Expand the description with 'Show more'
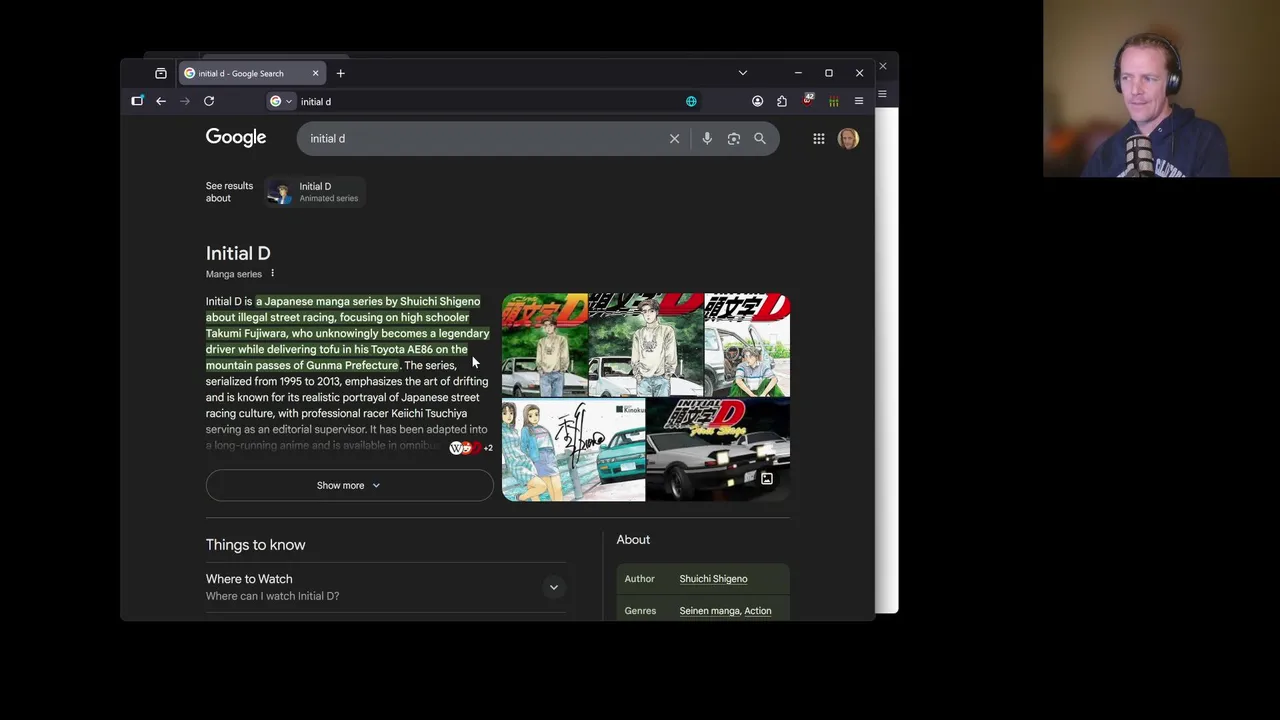The width and height of the screenshot is (1280, 720). pos(349,485)
